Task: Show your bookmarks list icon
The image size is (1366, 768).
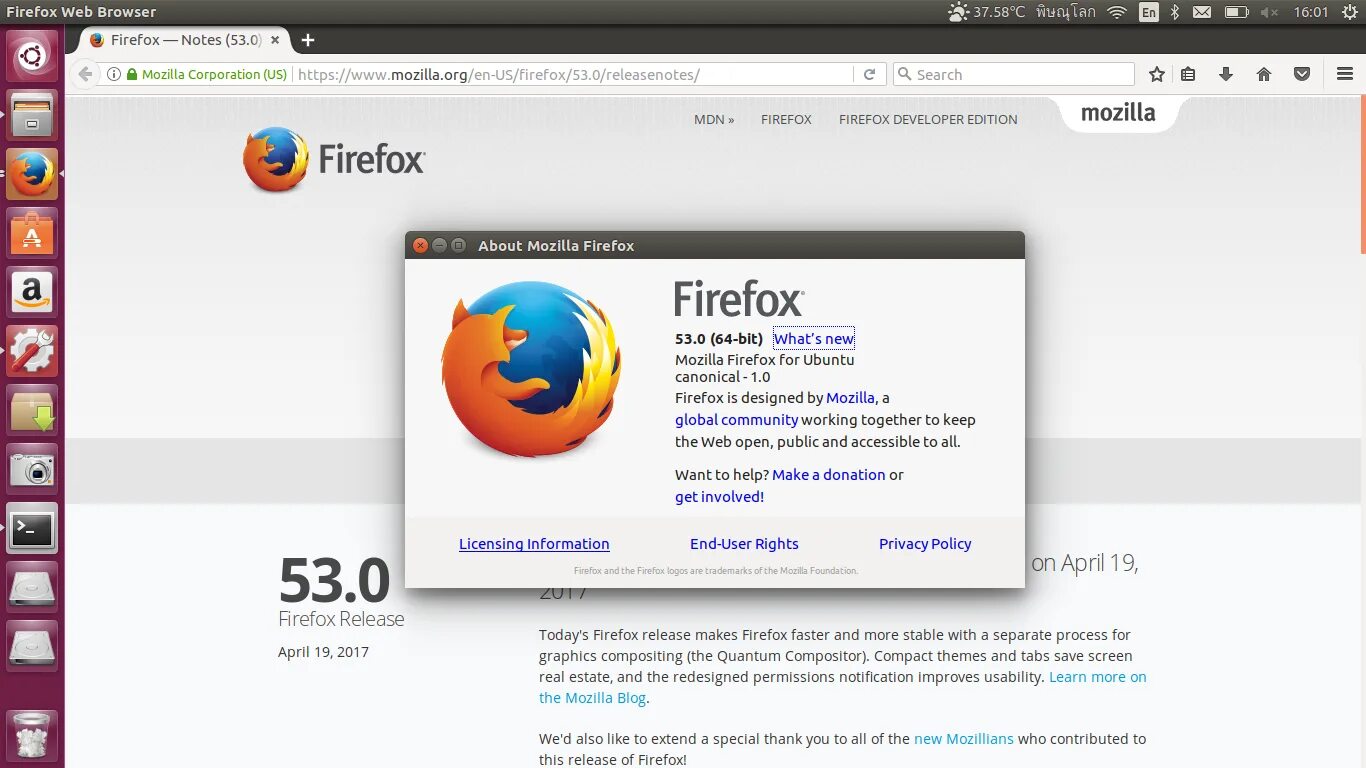Action: [x=1188, y=74]
